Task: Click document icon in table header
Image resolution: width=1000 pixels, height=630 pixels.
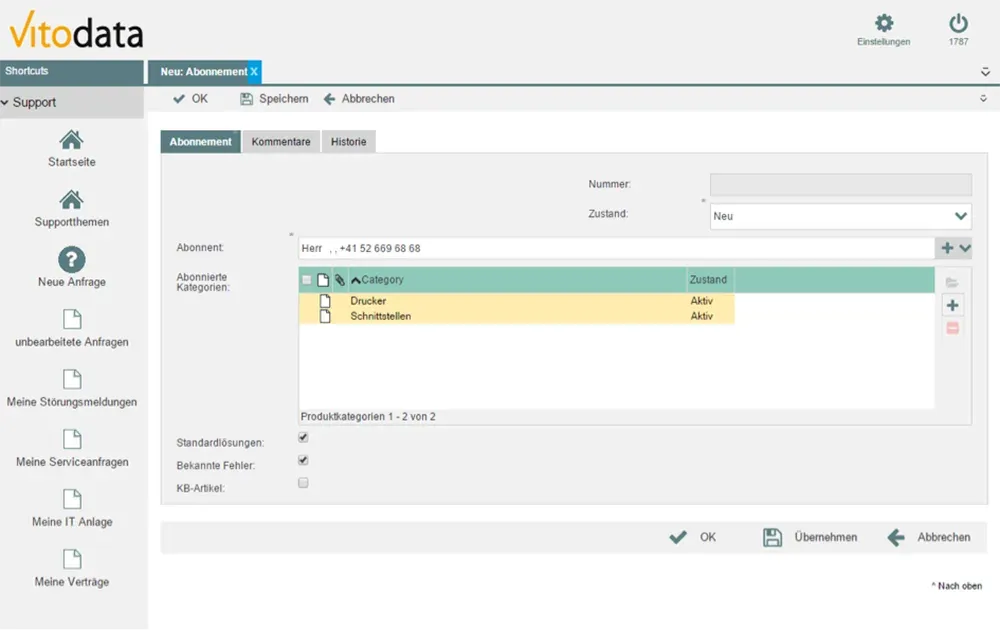Action: click(x=323, y=280)
